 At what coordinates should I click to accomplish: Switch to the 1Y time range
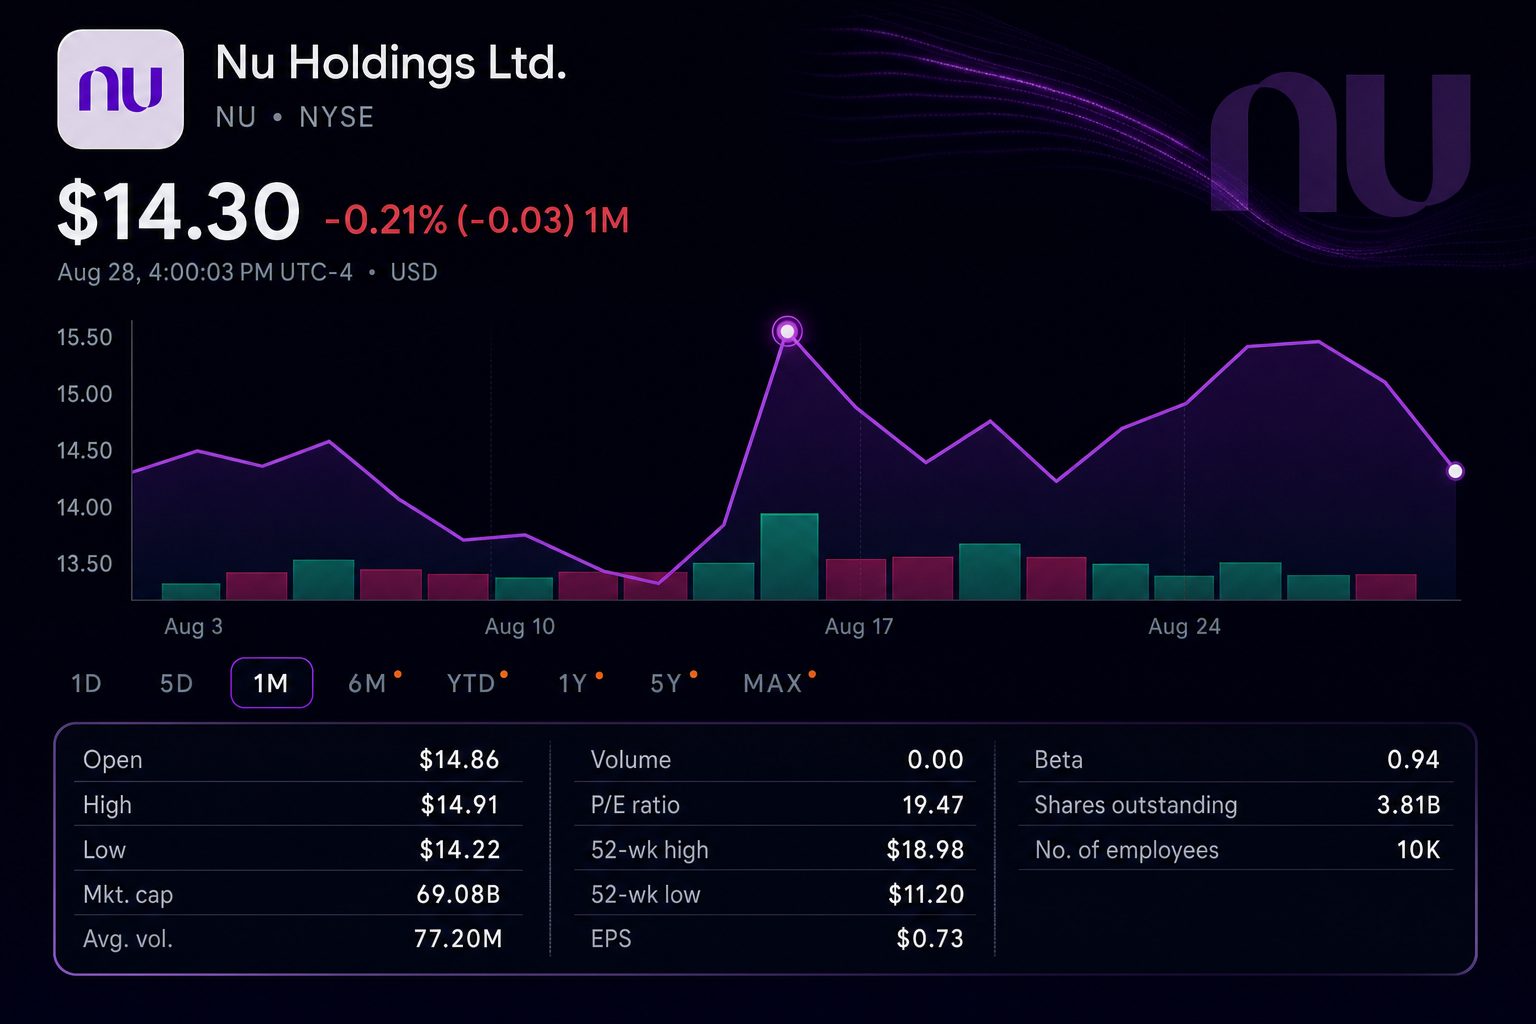tap(573, 684)
